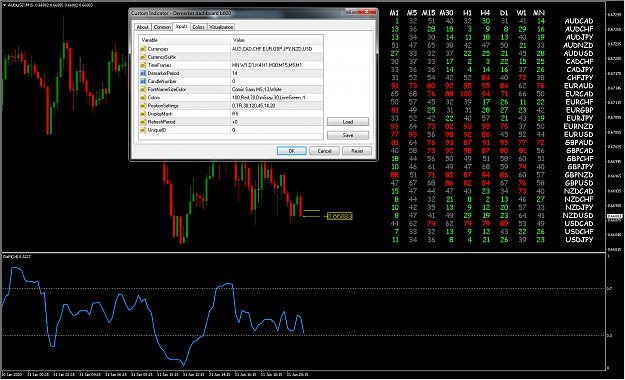This screenshot has width=625, height=380.
Task: Click the icon beside TimeFrames variable
Action: pos(143,65)
